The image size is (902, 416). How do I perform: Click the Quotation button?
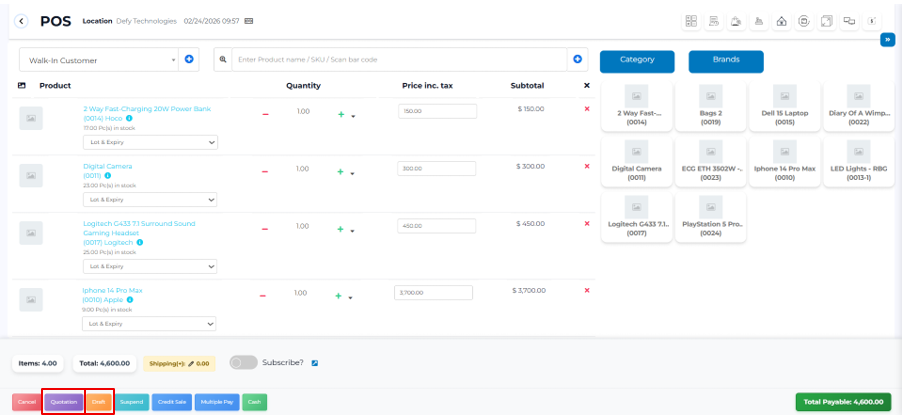(64, 401)
